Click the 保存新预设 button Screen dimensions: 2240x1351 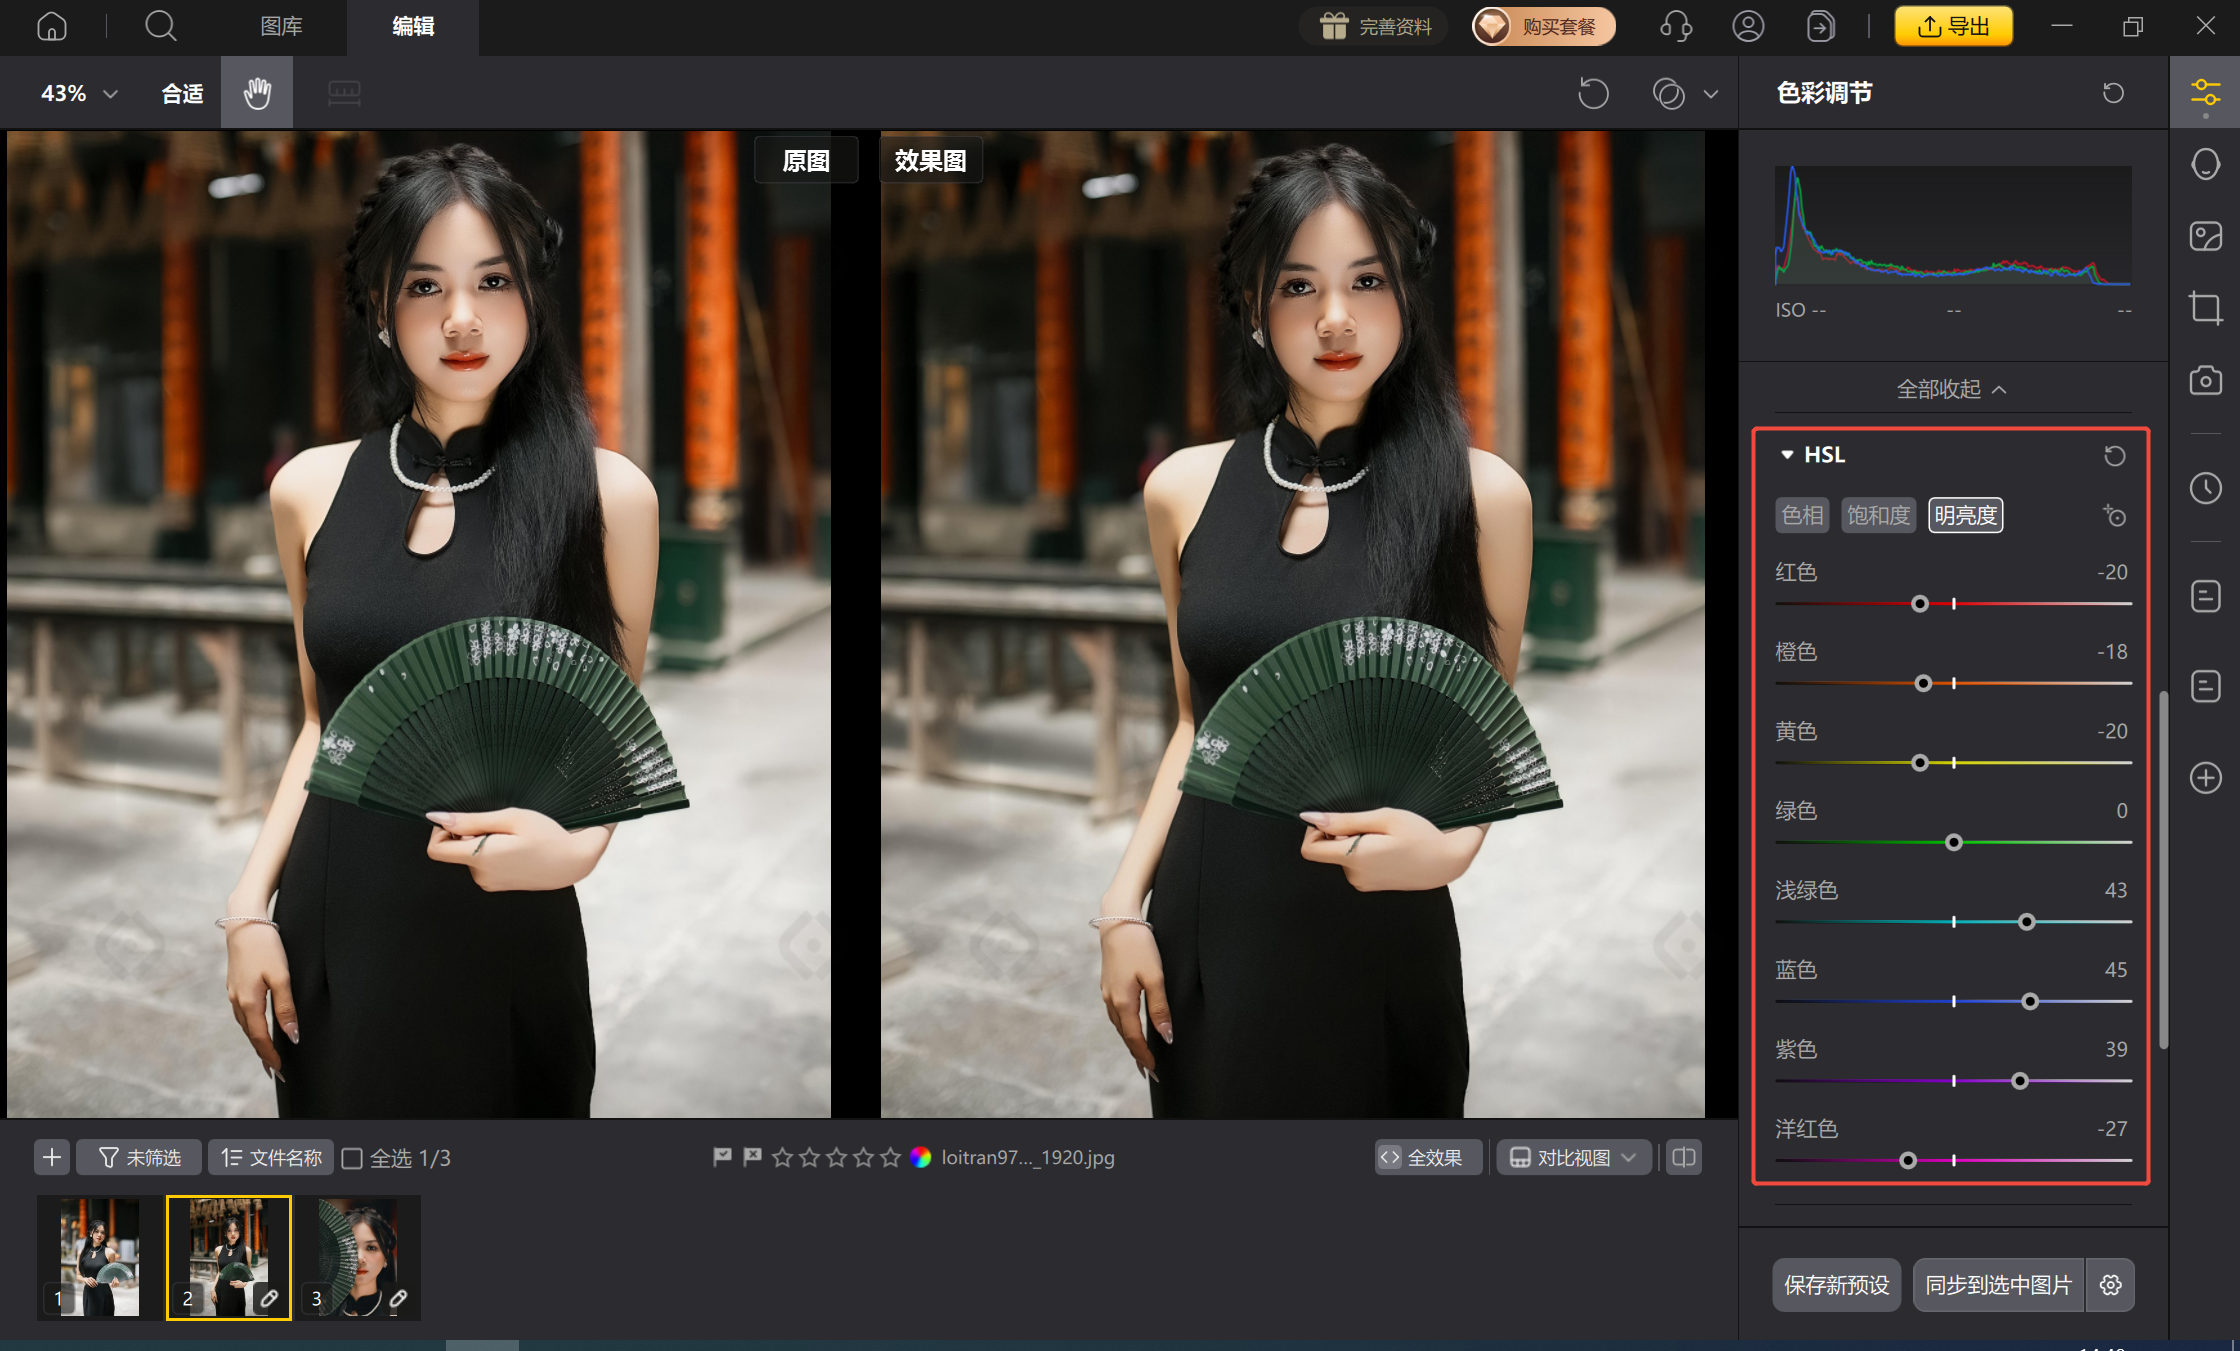tap(1836, 1285)
